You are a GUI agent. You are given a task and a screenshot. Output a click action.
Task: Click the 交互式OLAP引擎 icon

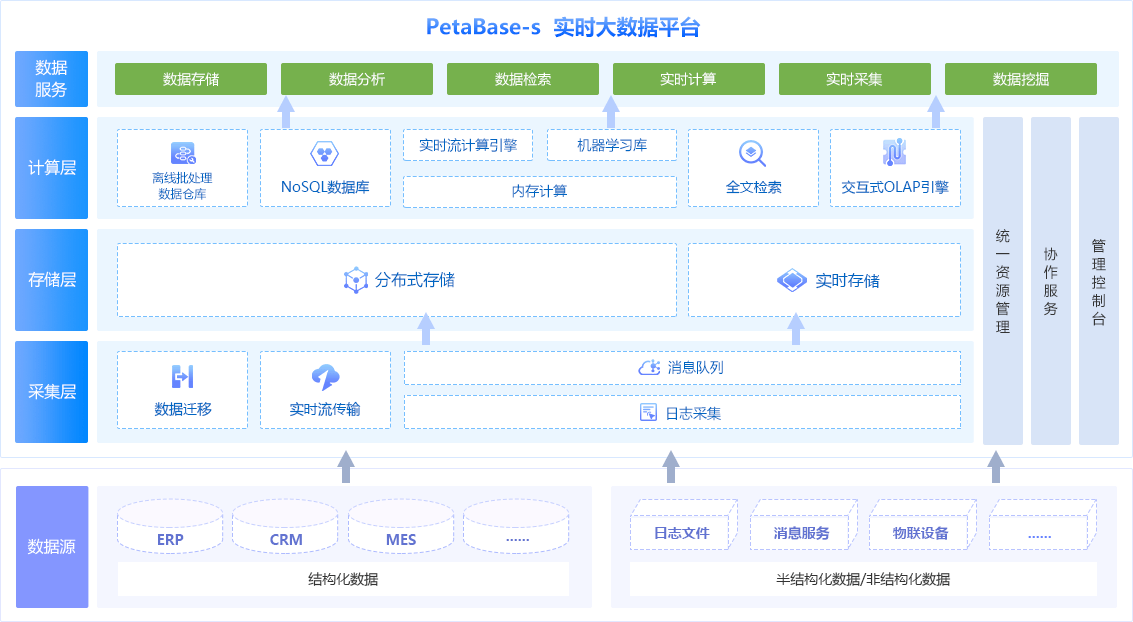click(x=895, y=152)
